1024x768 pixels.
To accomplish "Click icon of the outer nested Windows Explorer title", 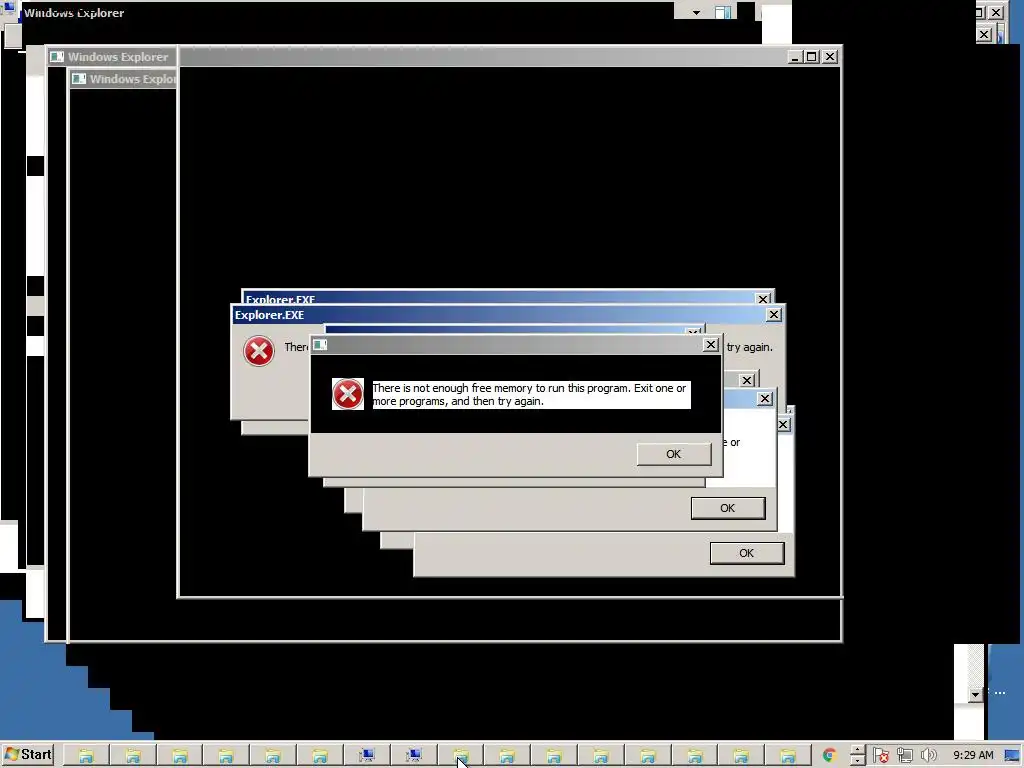I will 57,57.
